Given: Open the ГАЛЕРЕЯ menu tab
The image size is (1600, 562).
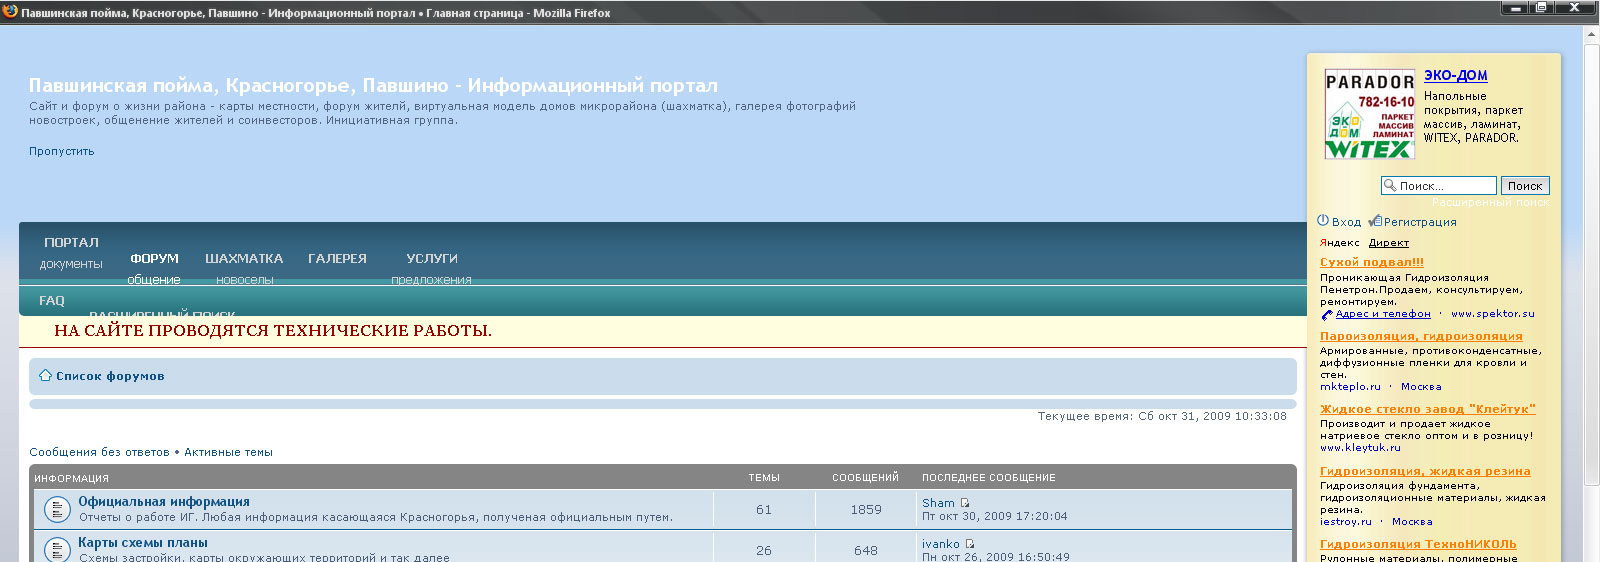Looking at the screenshot, I should [x=337, y=258].
